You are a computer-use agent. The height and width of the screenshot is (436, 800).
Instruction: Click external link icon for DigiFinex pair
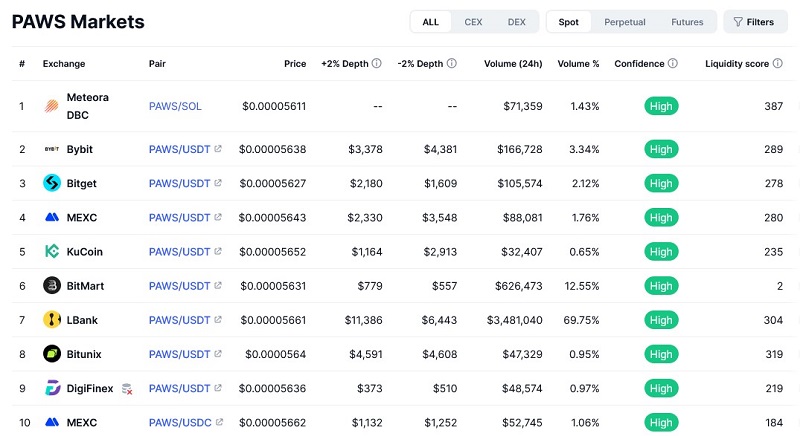click(218, 388)
